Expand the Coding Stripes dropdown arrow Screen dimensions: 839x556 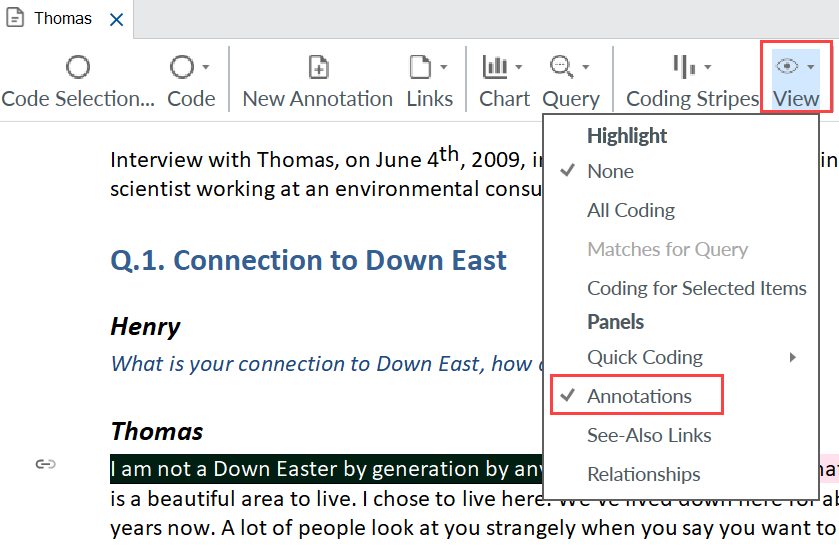tap(708, 67)
